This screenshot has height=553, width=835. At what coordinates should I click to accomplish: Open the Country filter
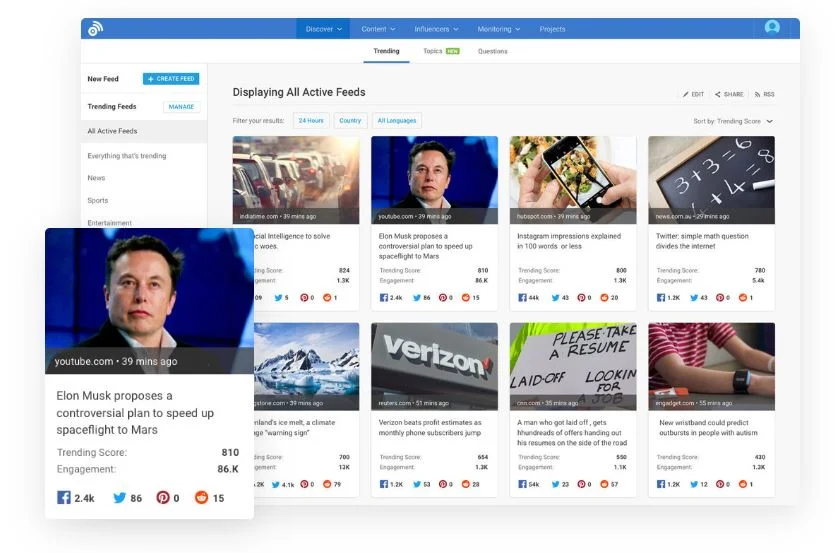coord(350,120)
